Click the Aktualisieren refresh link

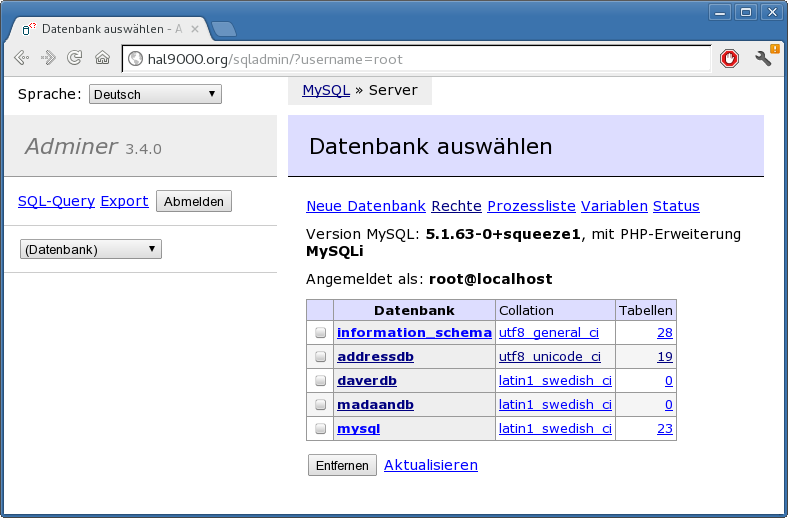click(431, 465)
